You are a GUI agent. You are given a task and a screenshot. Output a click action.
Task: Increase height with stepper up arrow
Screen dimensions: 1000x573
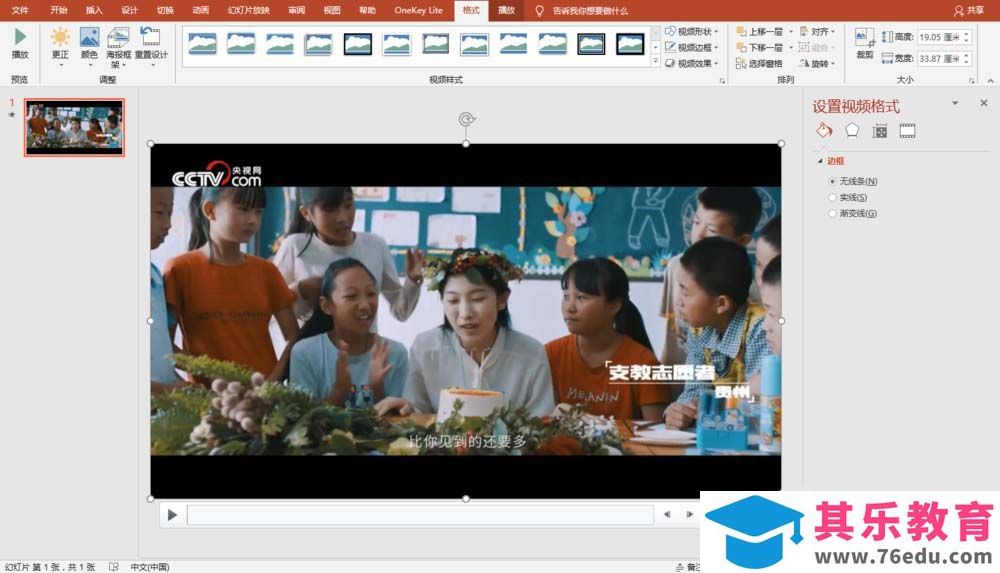tap(967, 34)
